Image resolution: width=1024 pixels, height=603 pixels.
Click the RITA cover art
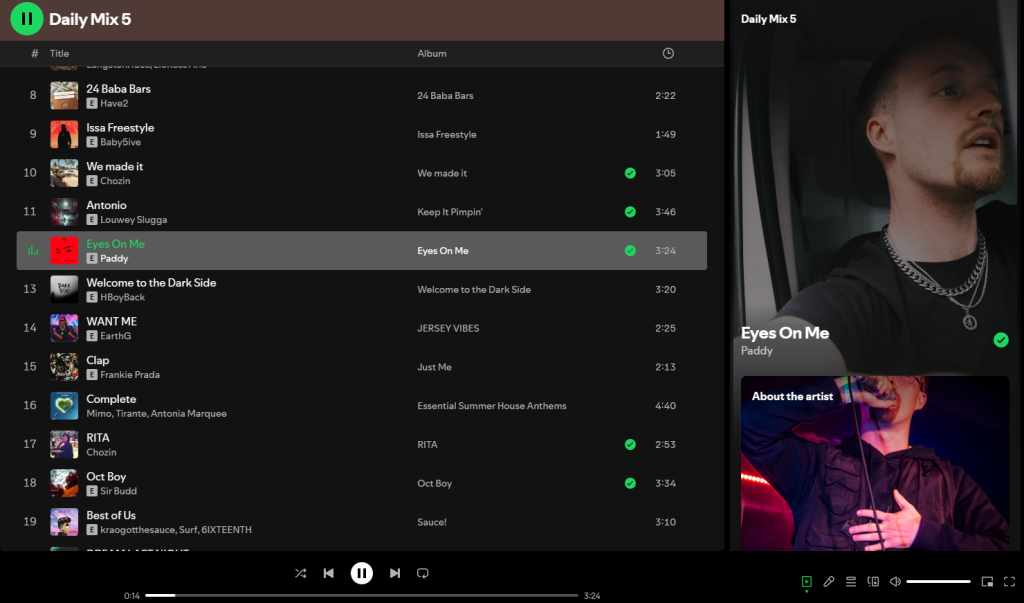[x=64, y=444]
